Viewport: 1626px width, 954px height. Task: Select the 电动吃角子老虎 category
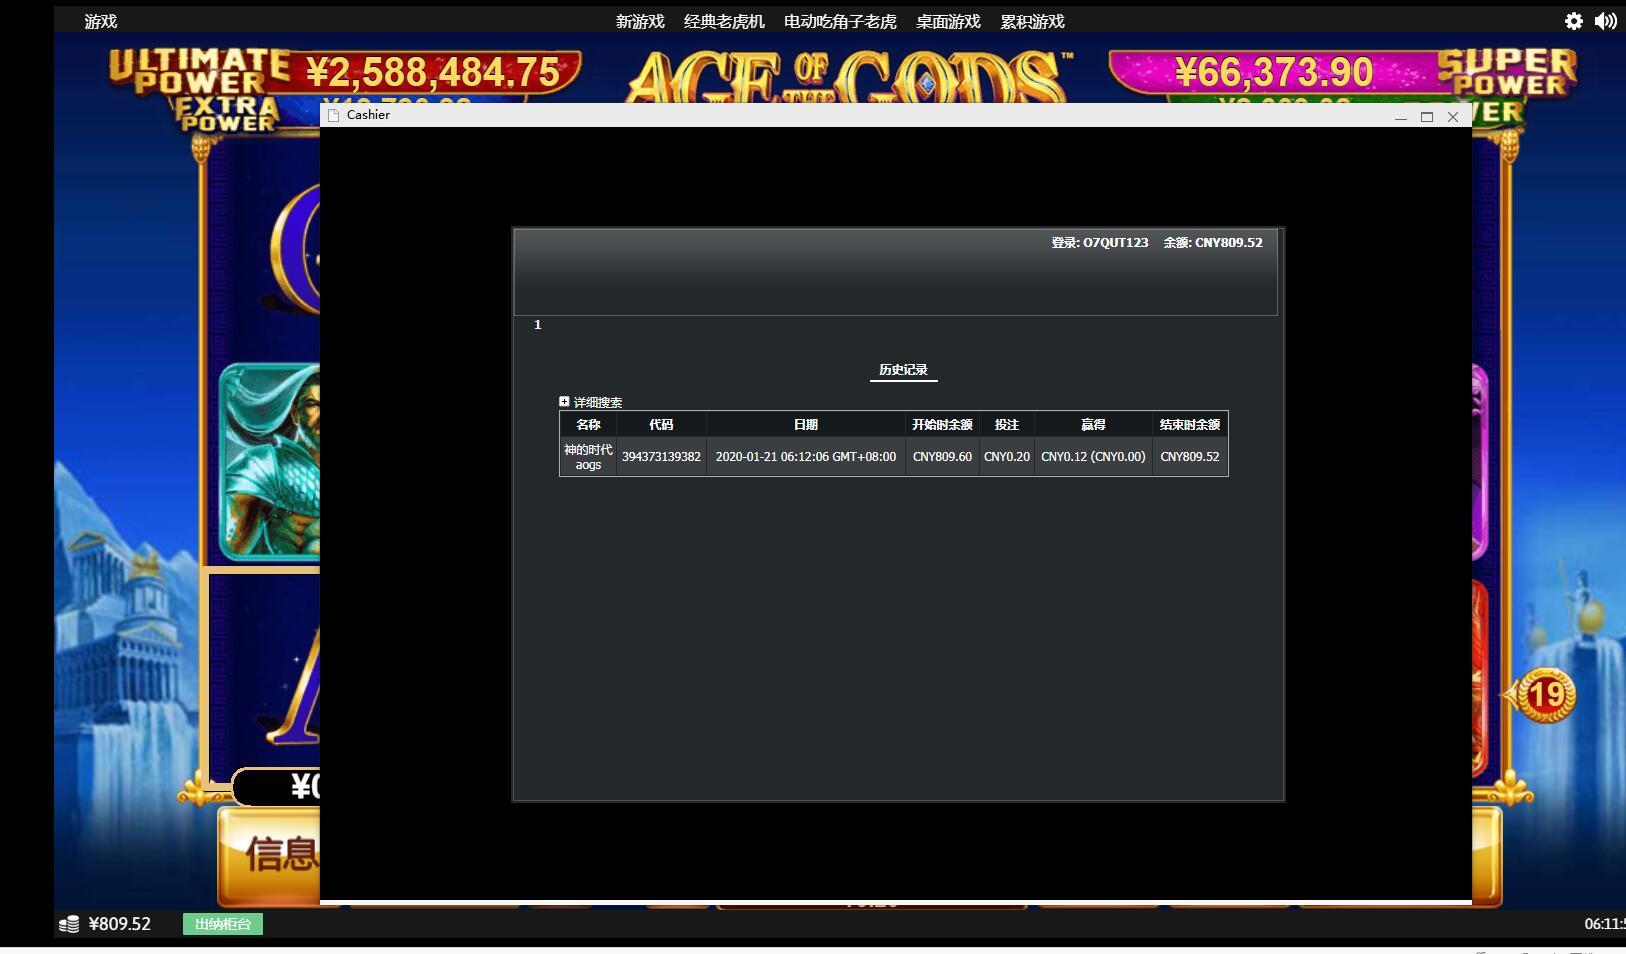[x=840, y=21]
